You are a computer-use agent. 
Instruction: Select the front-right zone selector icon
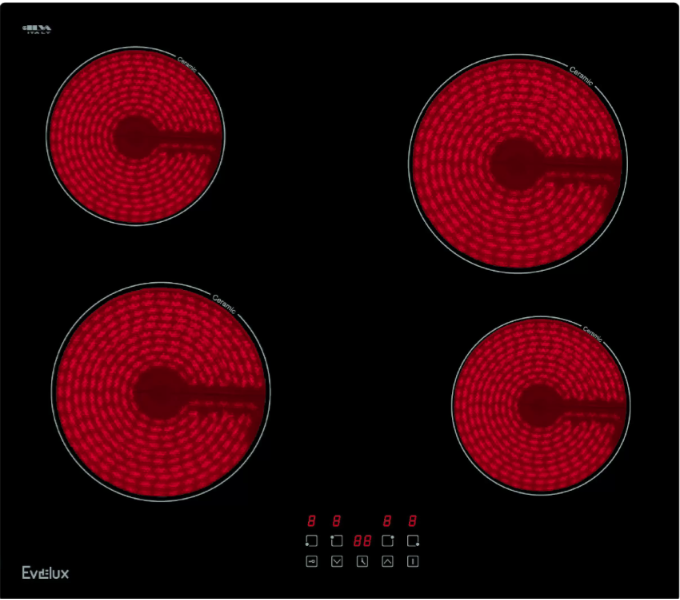pos(413,541)
